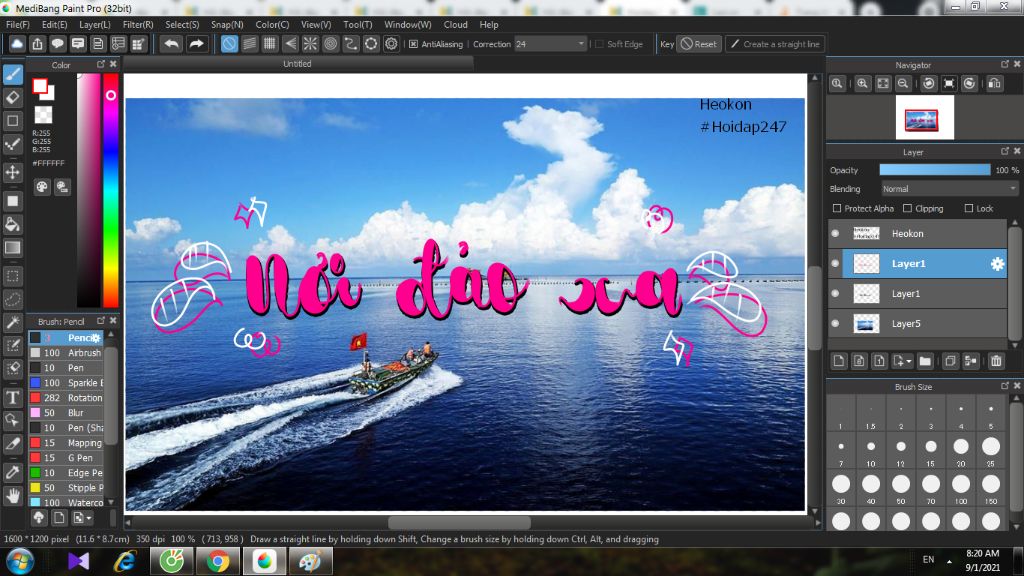Open settings gear on highlighted Layer1

(997, 264)
